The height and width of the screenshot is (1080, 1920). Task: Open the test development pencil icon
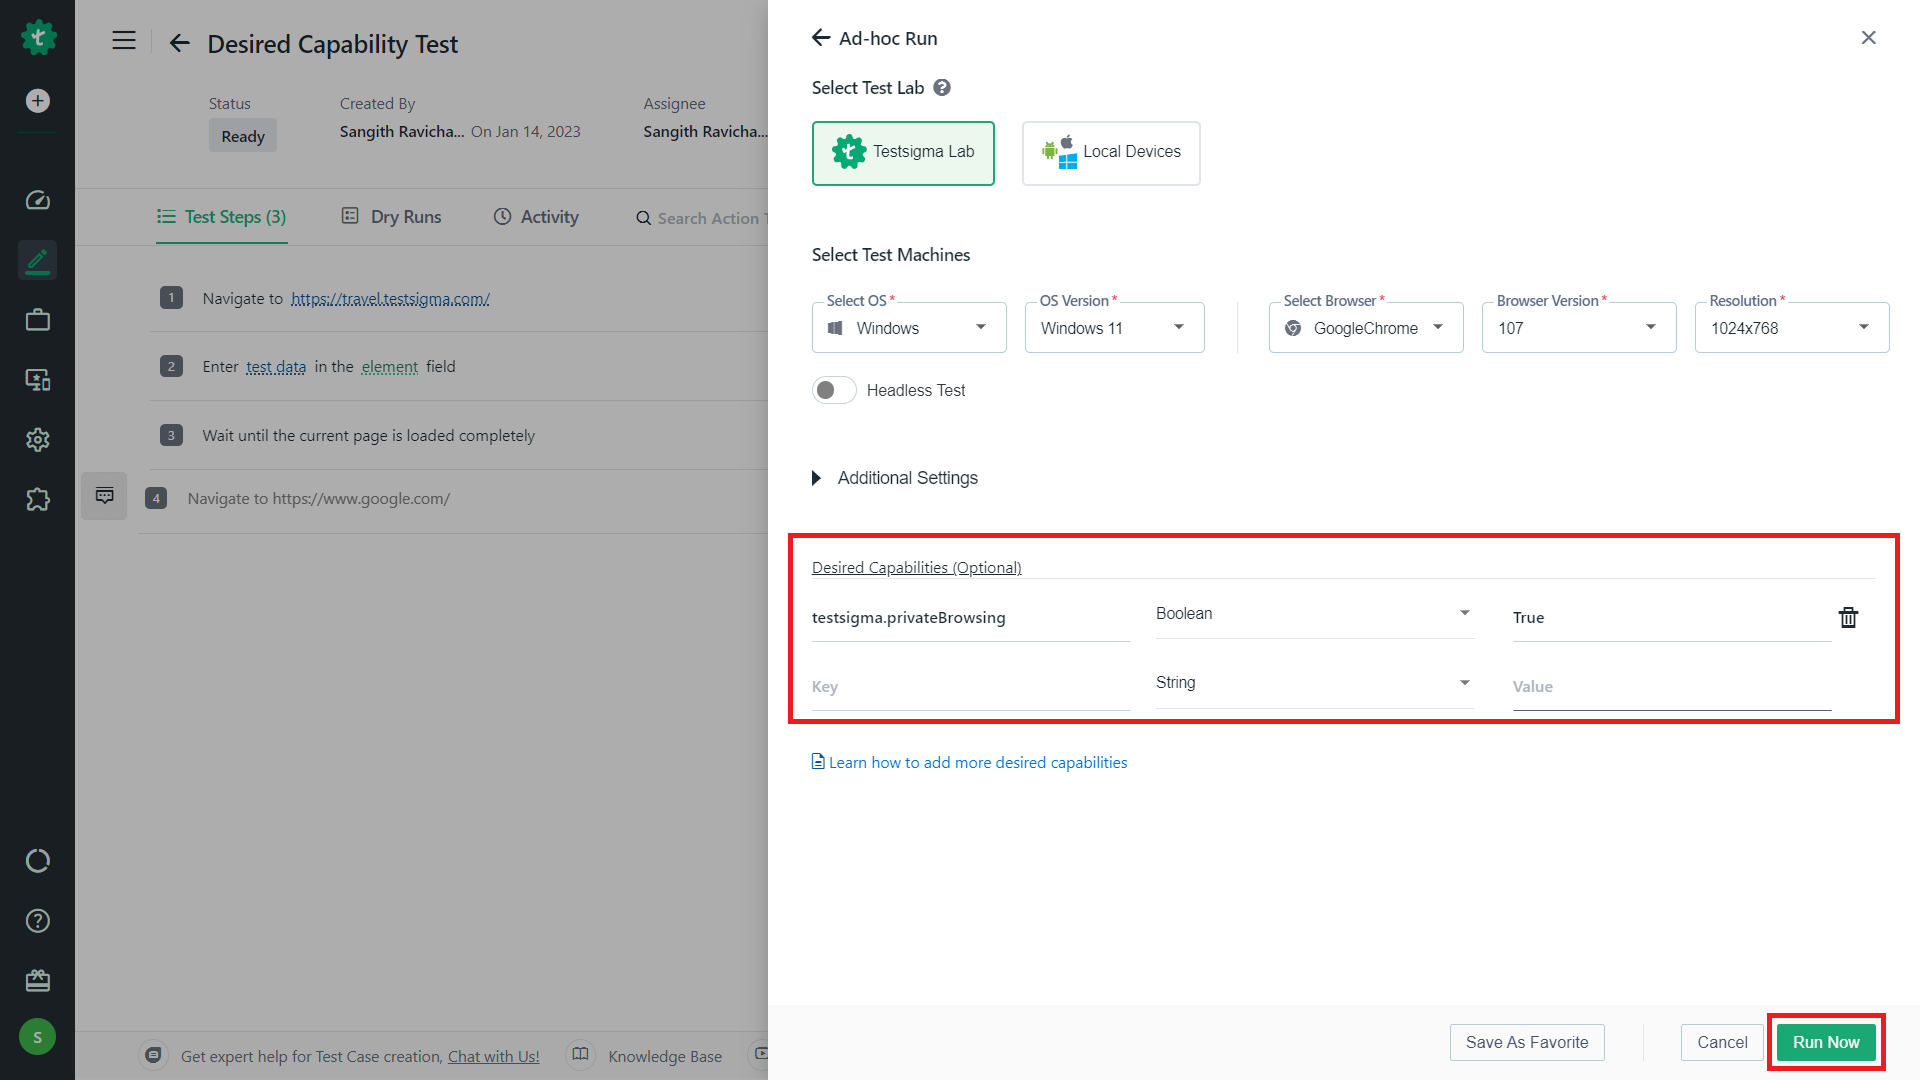(38, 260)
